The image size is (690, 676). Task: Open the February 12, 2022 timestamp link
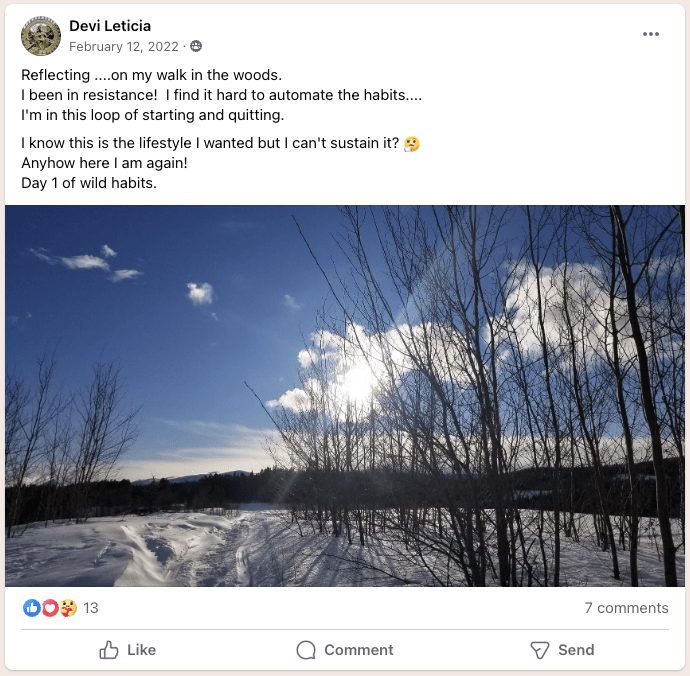coord(124,46)
